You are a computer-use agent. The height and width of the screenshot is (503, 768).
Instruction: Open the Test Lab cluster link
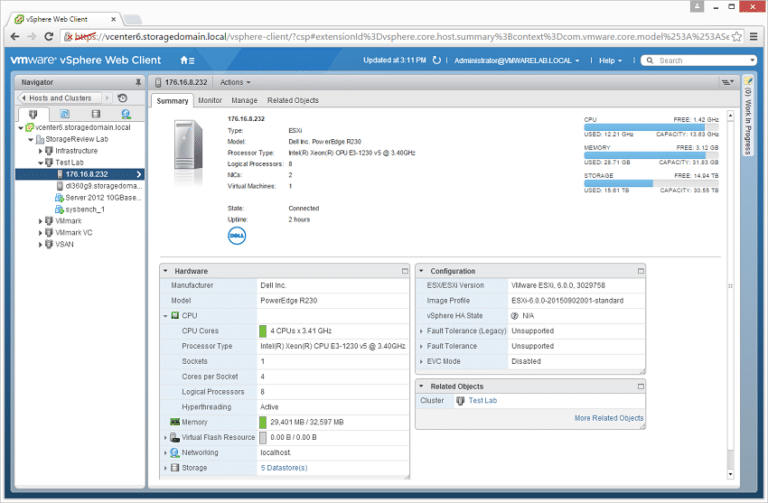[x=482, y=401]
